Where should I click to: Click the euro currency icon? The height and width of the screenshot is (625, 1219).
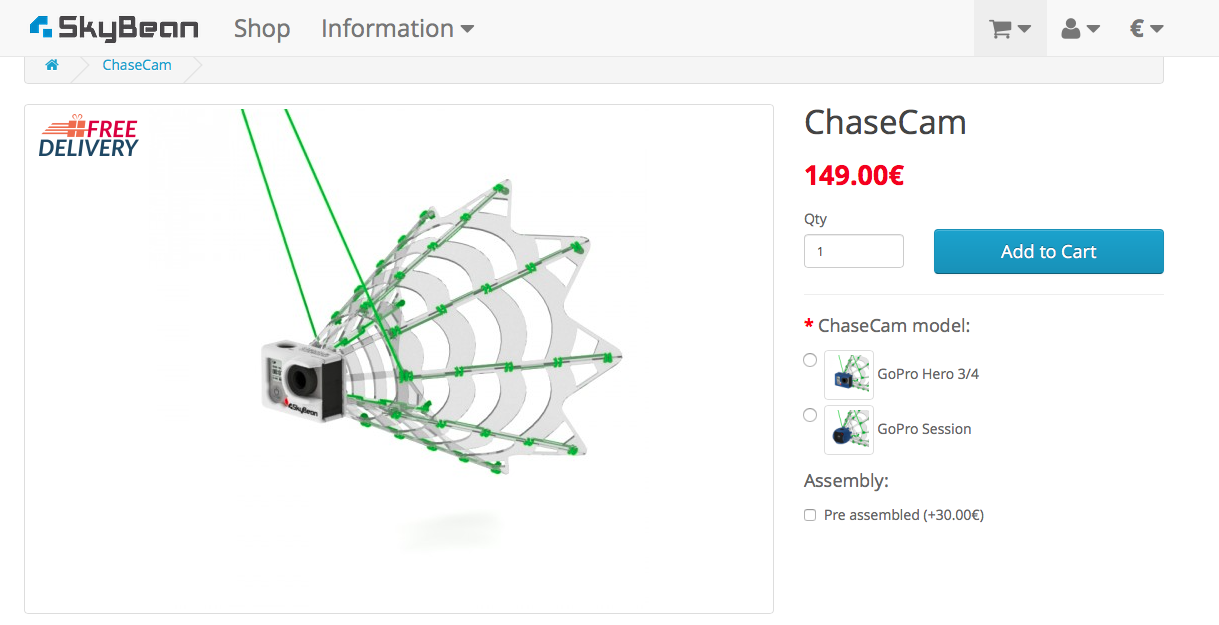tap(1137, 29)
